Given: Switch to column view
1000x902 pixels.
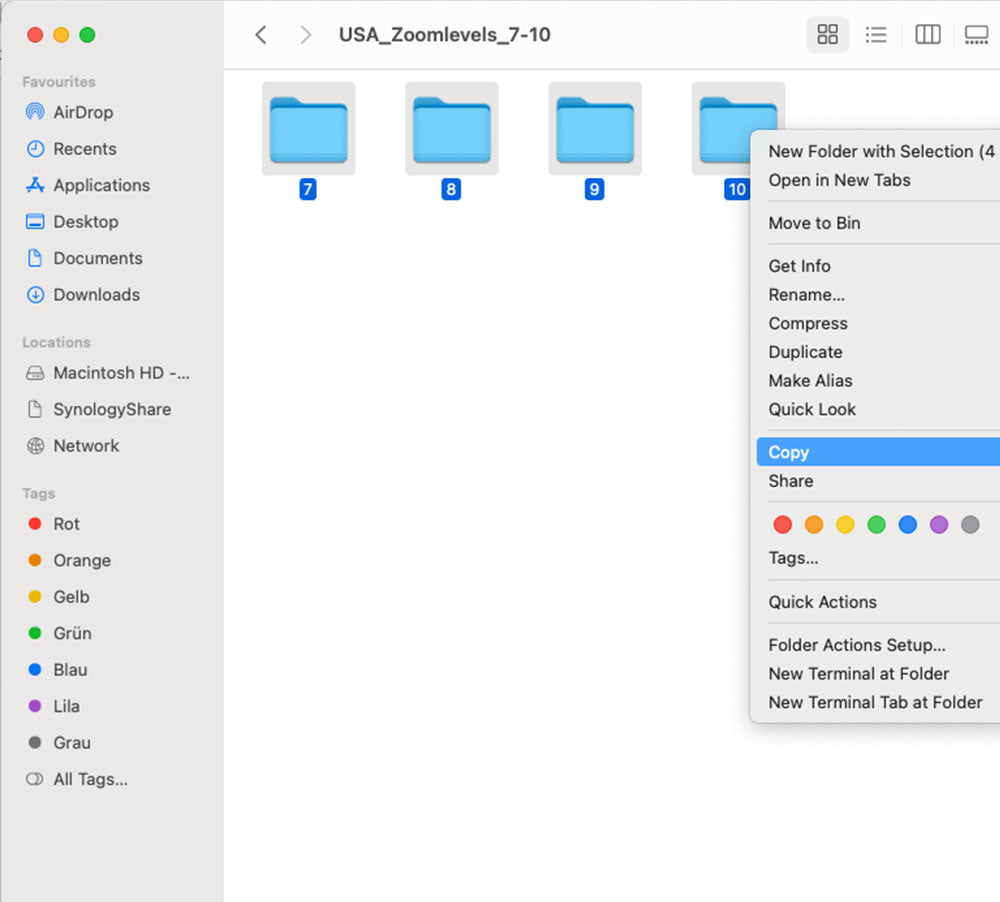Looking at the screenshot, I should [x=928, y=35].
